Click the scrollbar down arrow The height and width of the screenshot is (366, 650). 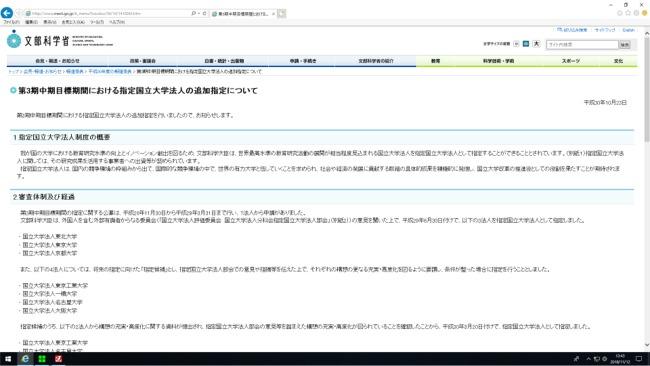point(646,344)
